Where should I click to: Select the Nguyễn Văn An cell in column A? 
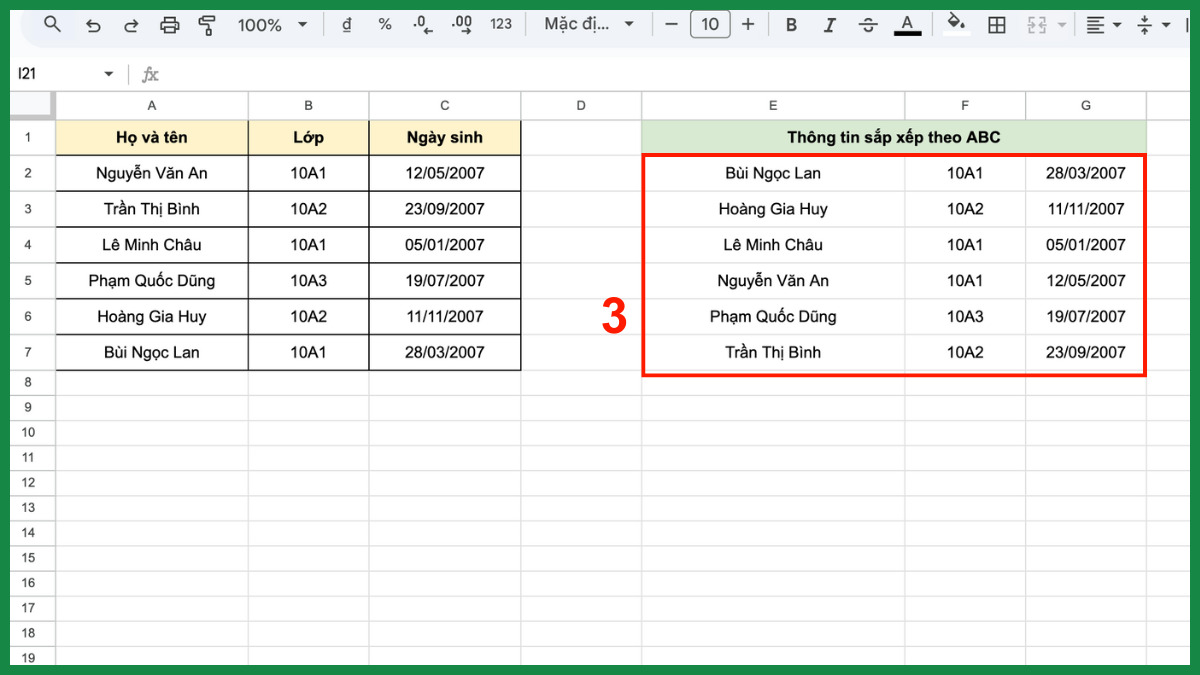point(152,173)
